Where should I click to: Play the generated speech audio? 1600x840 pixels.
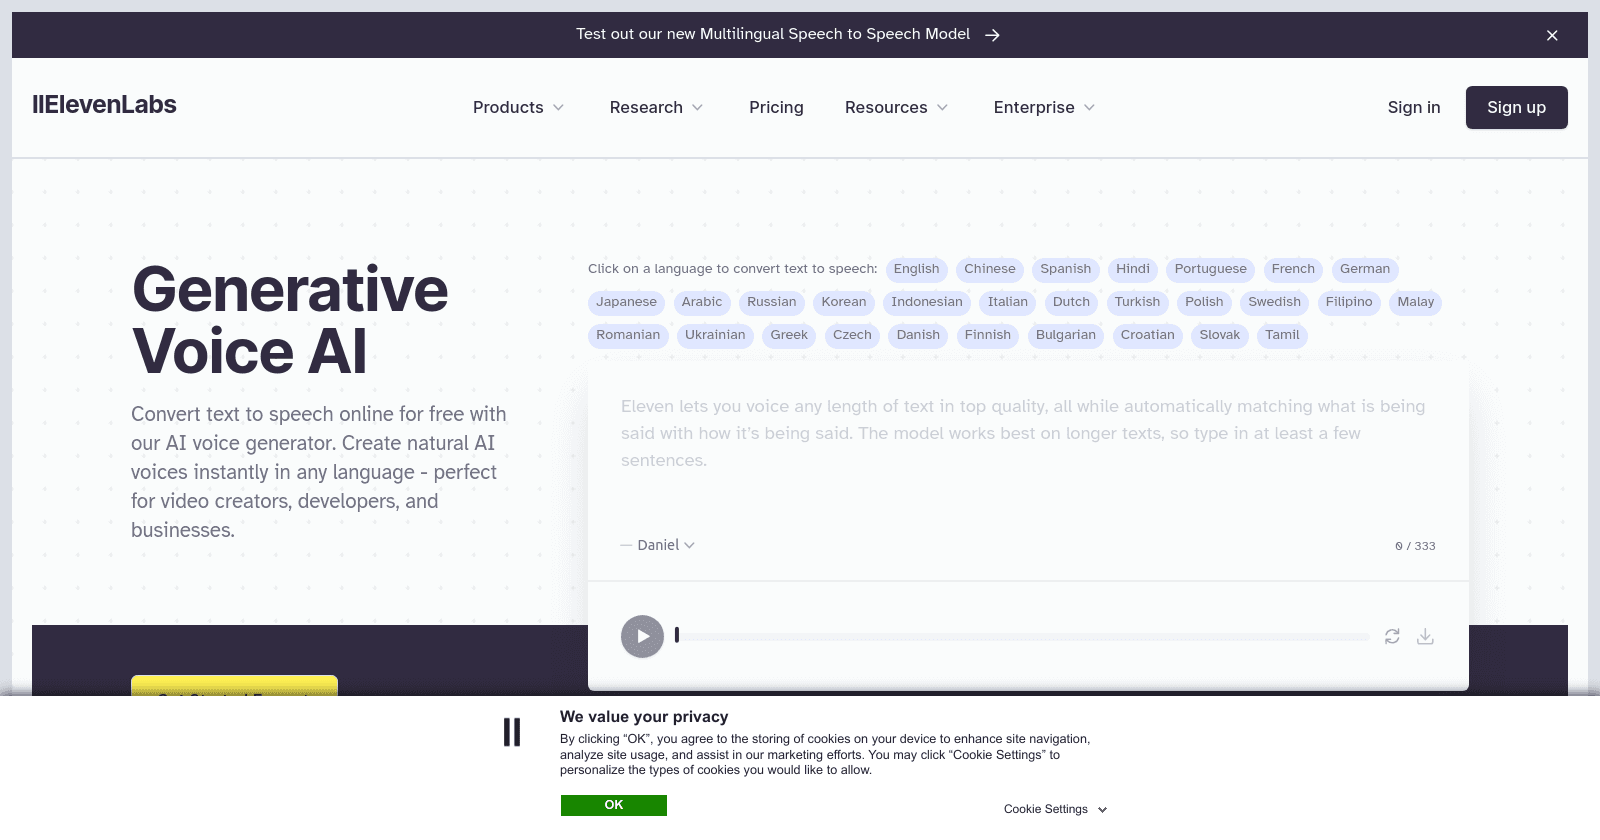coord(642,636)
